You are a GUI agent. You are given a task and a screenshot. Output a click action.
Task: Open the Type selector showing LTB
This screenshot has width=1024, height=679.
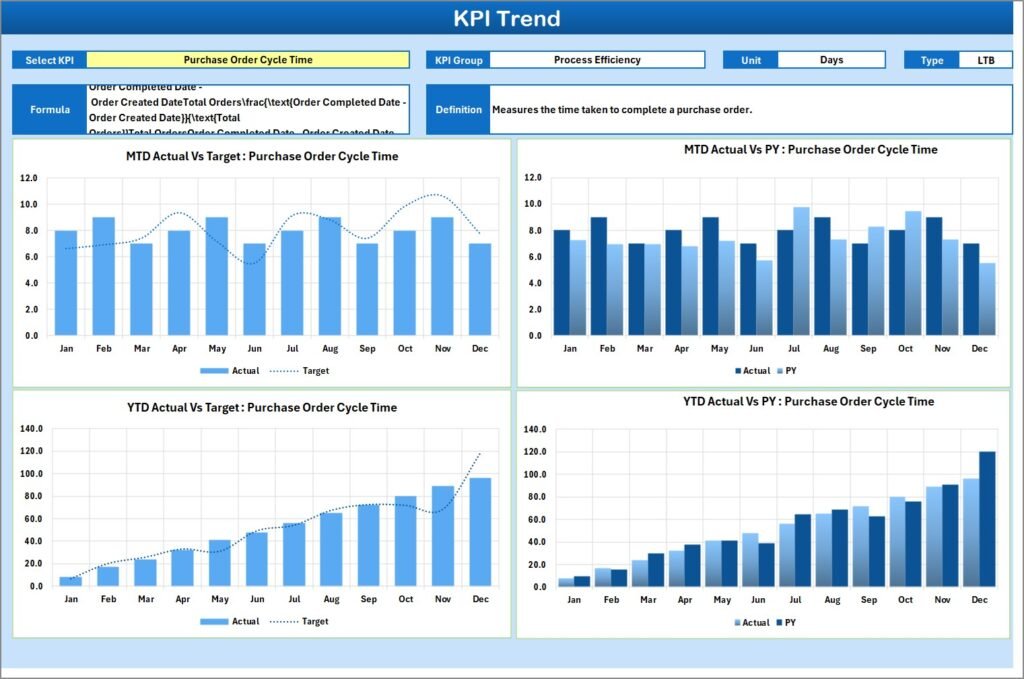coord(985,59)
